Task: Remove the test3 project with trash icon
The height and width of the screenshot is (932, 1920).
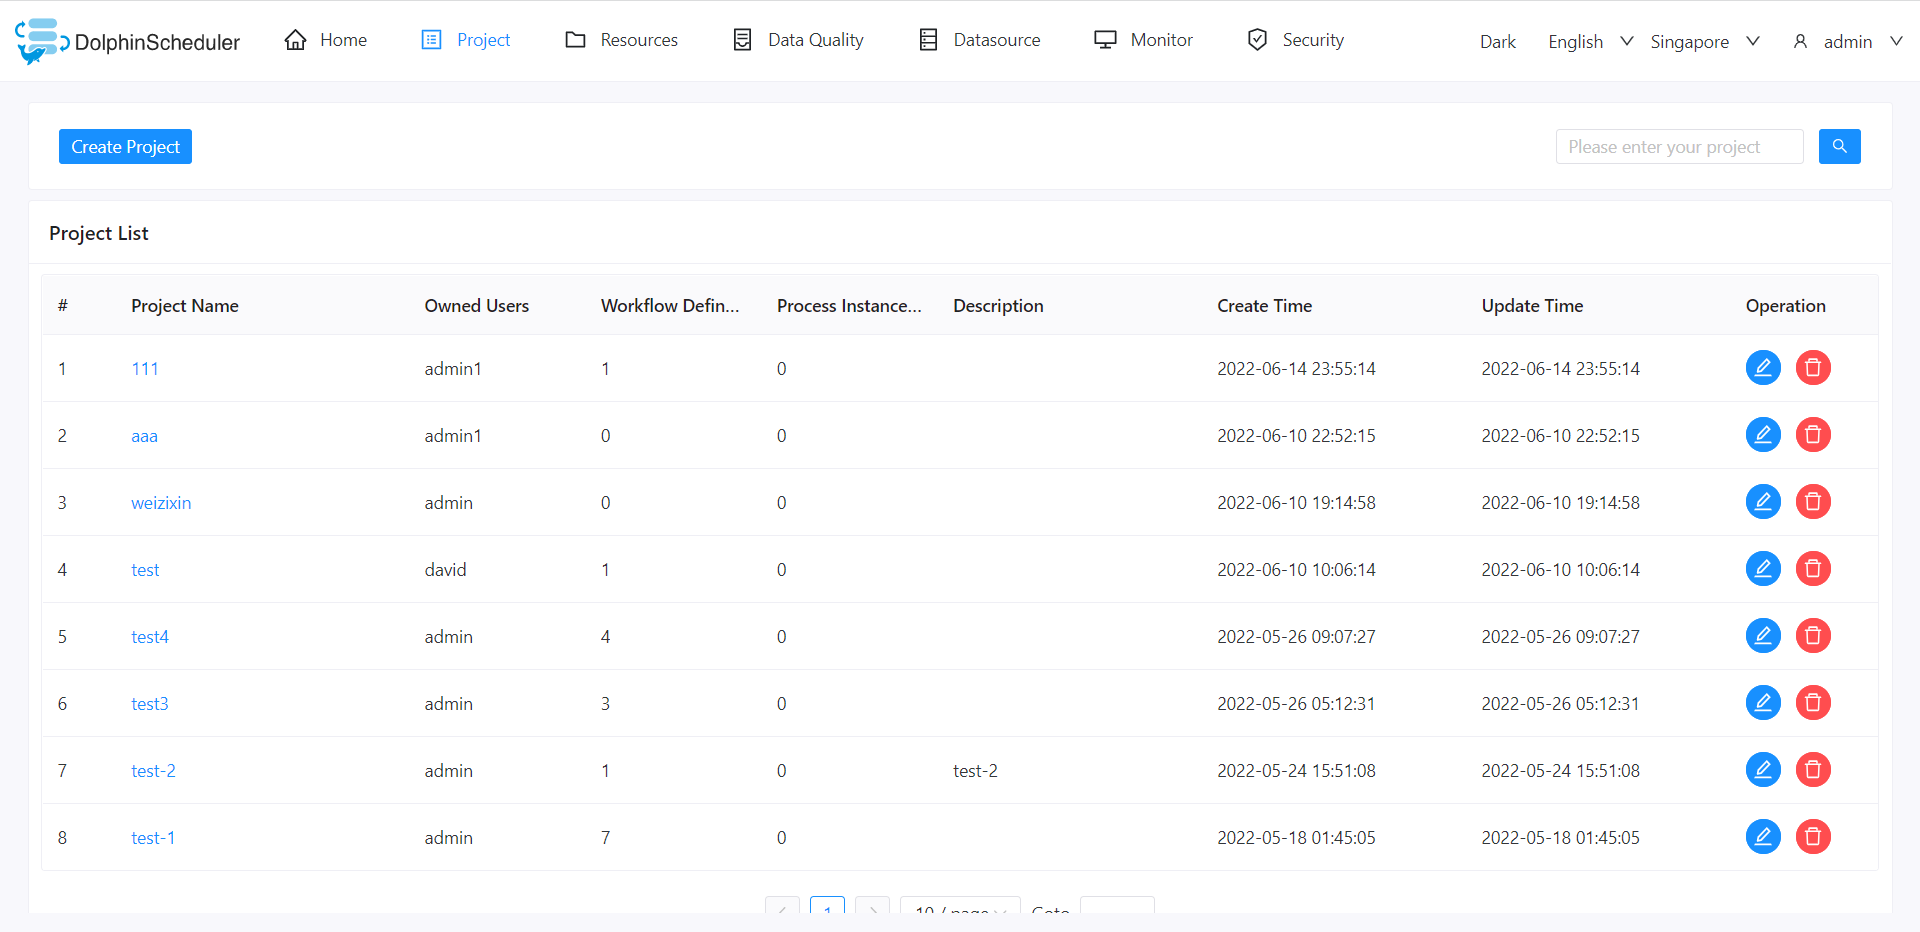Action: 1813,703
